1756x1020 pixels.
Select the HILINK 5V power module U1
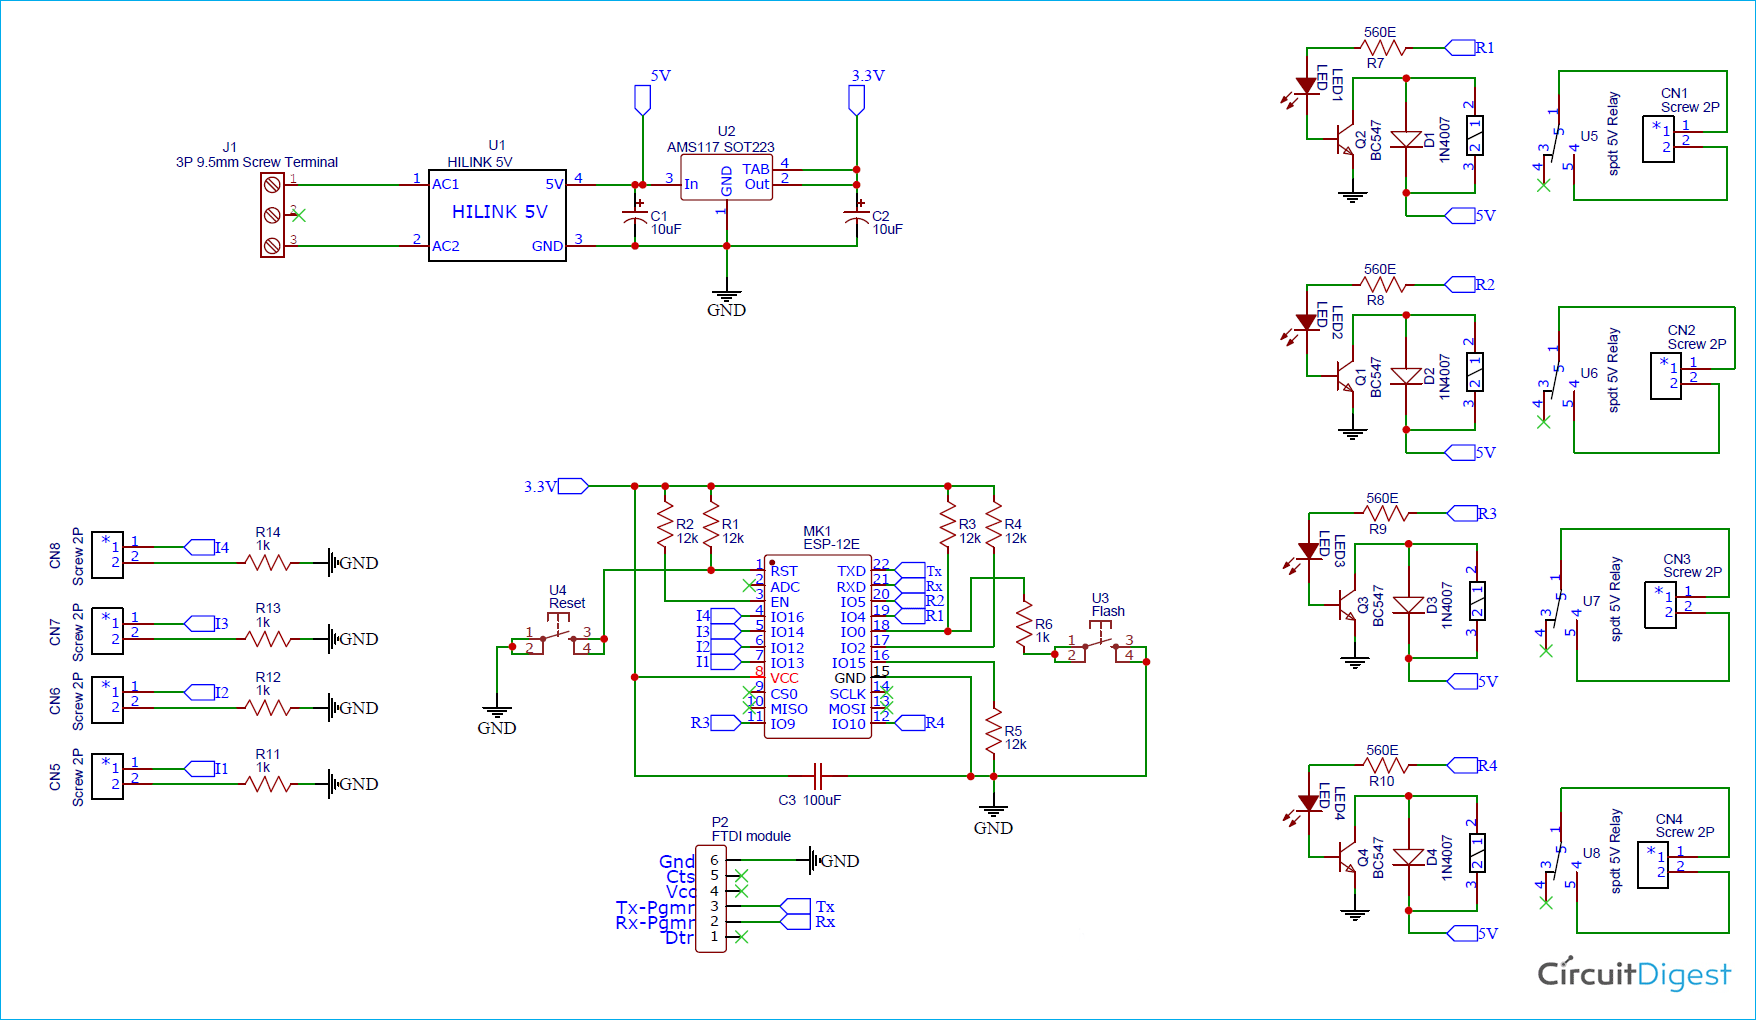[x=497, y=212]
